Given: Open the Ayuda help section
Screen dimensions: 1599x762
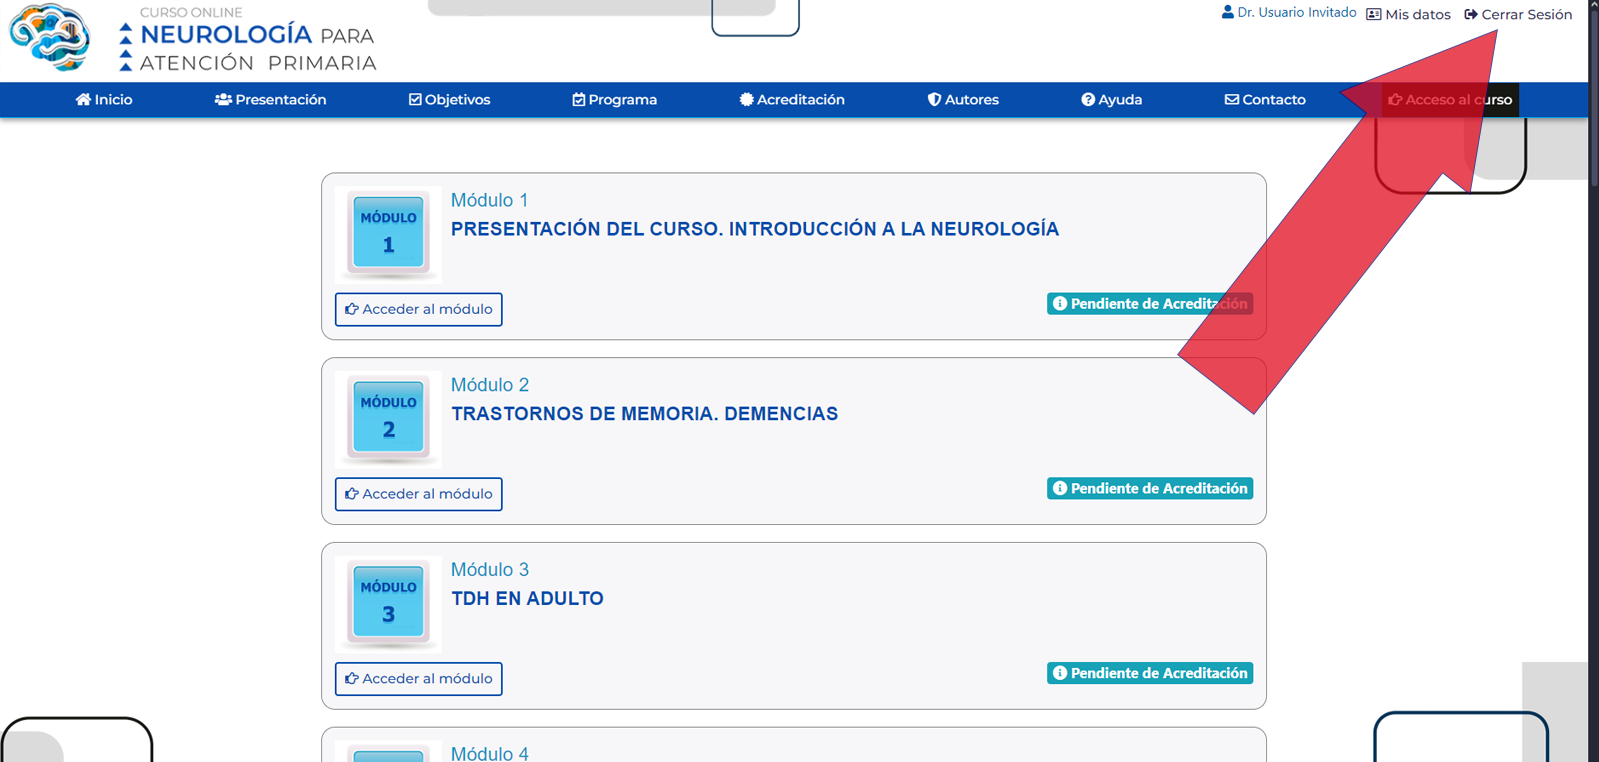Looking at the screenshot, I should [x=1111, y=100].
